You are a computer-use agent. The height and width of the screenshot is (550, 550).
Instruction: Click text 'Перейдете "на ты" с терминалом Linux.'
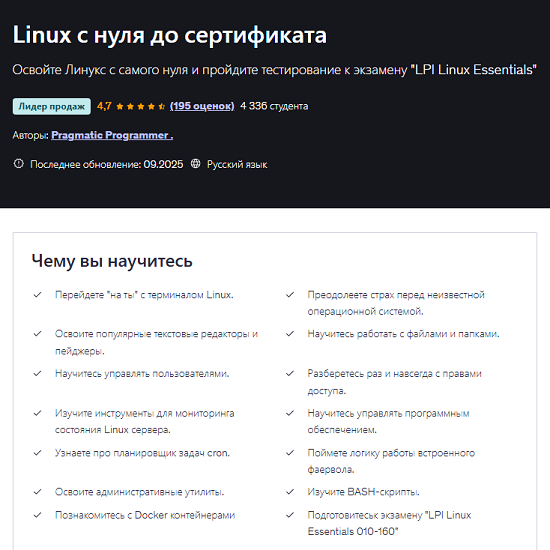(144, 295)
